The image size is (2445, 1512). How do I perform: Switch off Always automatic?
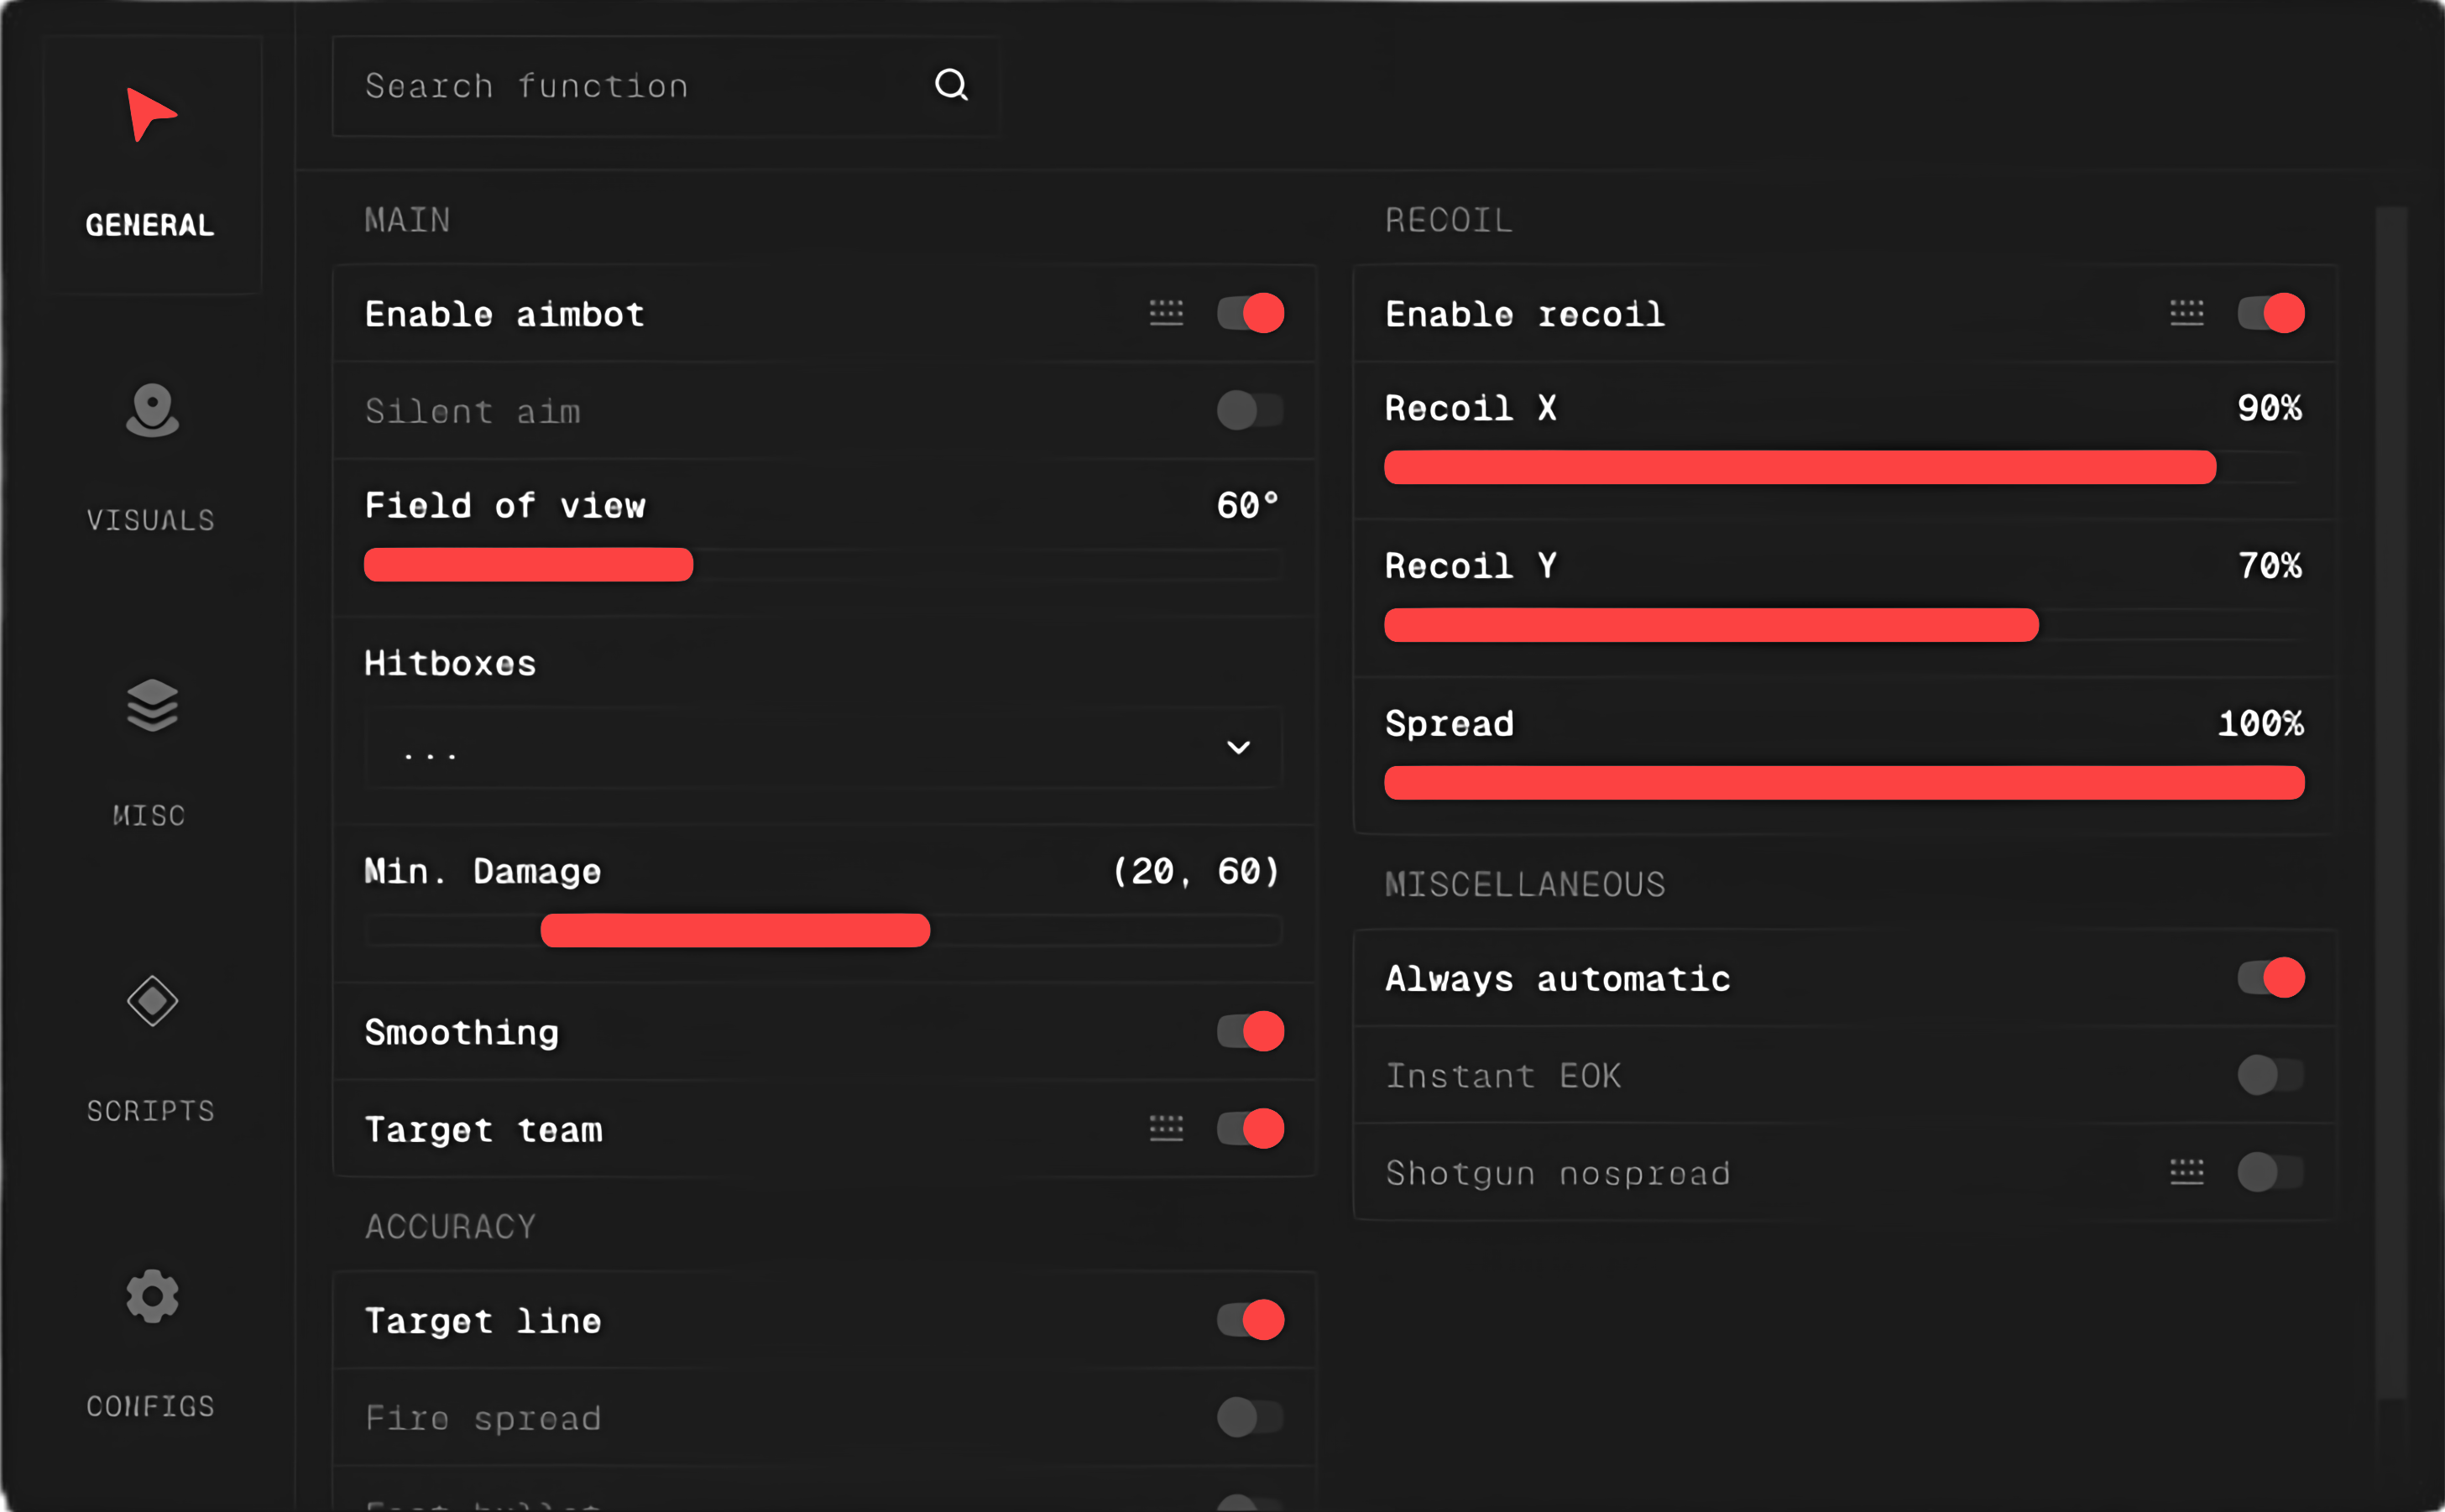(2270, 978)
